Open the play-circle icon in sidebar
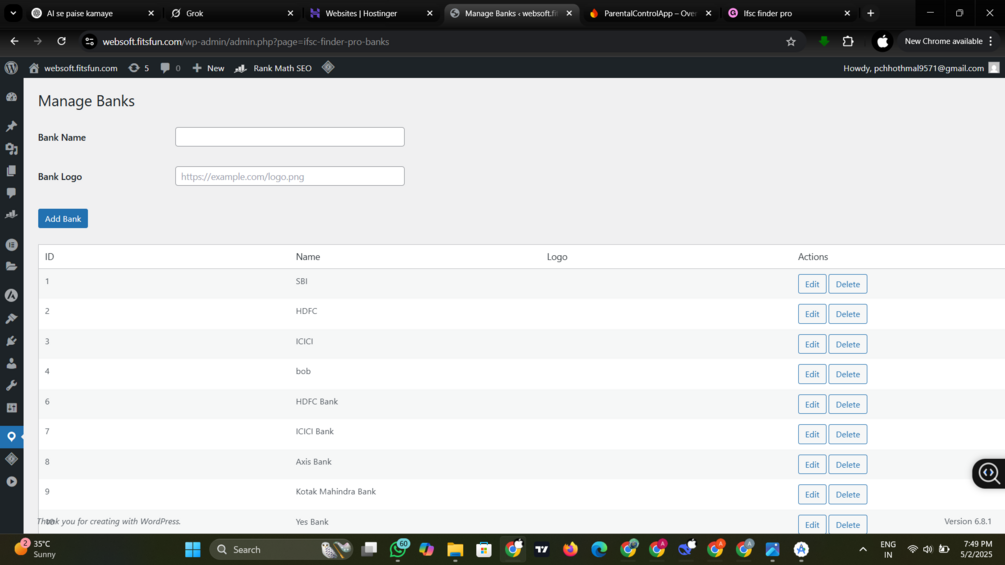1005x565 pixels. 12,481
